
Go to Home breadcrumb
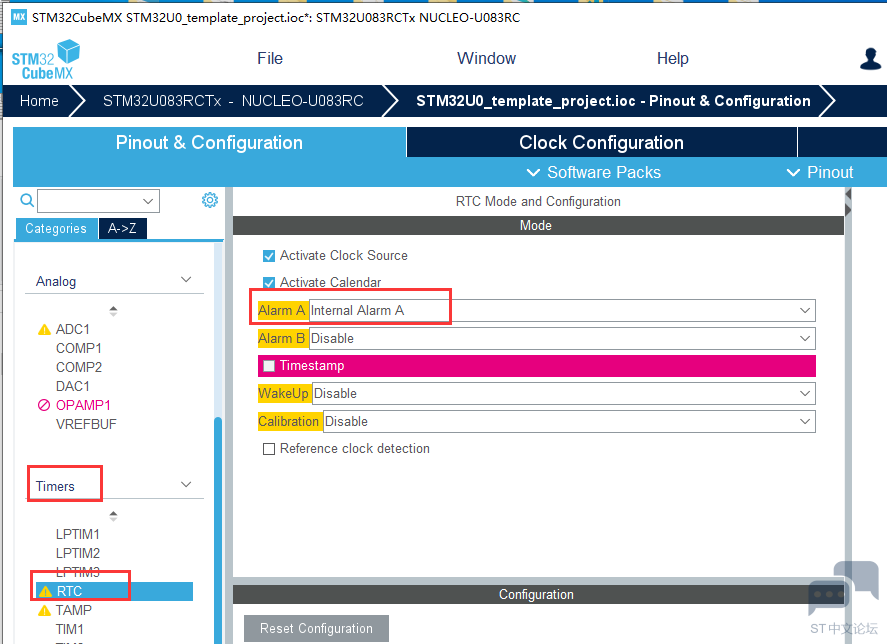coord(39,101)
